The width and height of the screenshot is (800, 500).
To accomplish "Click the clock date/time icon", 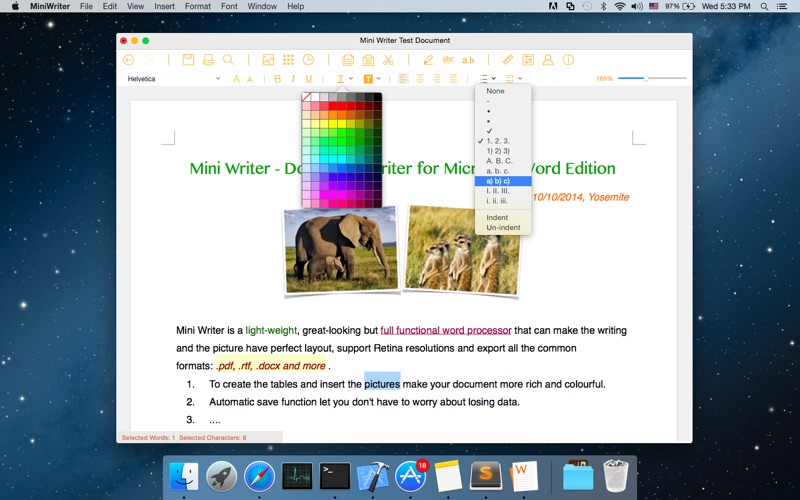I will (308, 60).
